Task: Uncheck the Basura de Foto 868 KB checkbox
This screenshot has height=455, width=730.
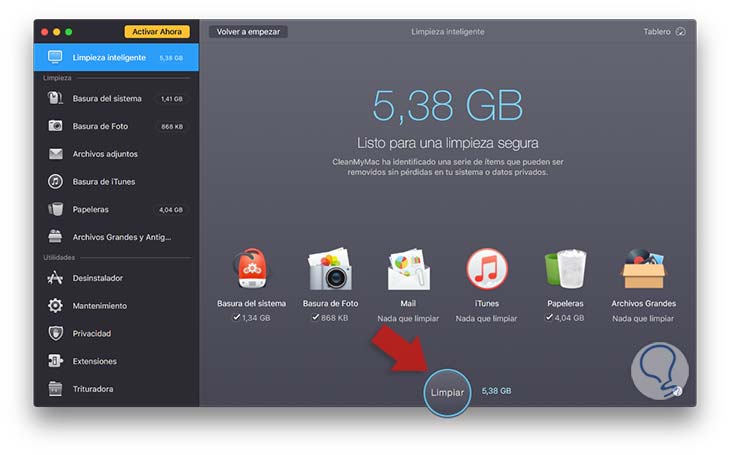Action: point(315,317)
